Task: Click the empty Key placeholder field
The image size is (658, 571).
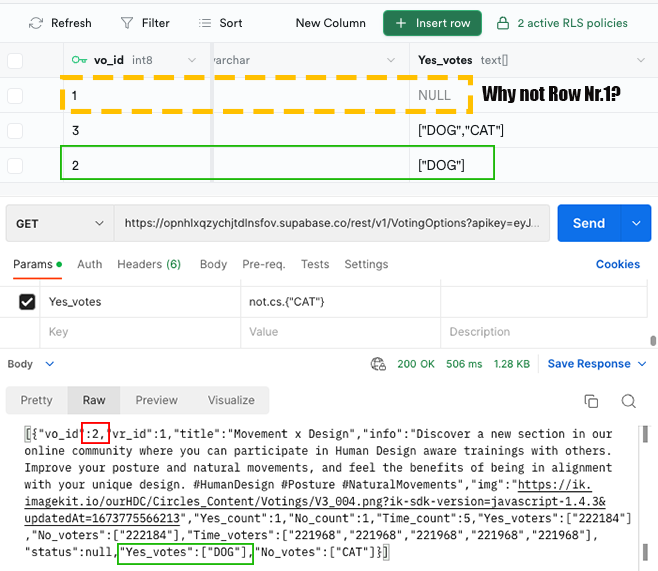Action: [x=140, y=332]
